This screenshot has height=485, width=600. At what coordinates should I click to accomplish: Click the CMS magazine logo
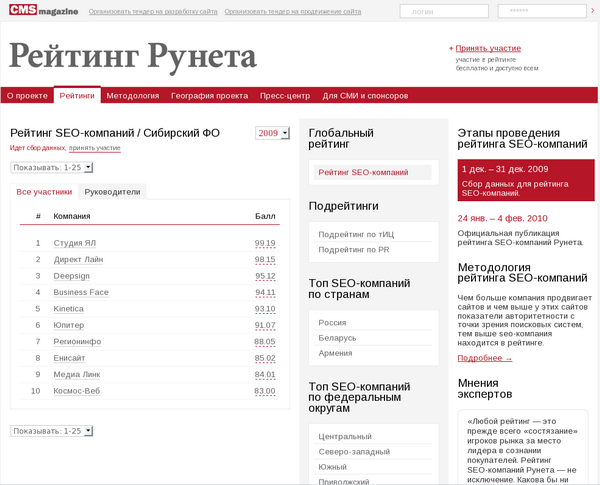43,11
